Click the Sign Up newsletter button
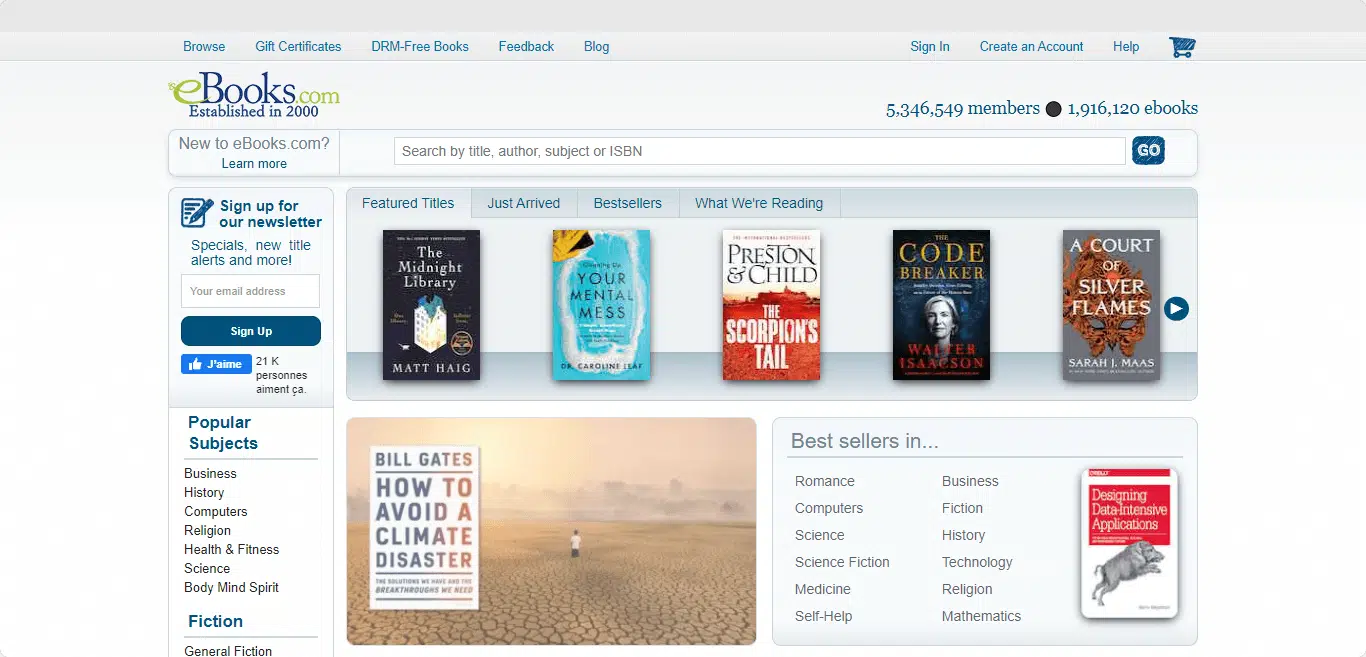 (251, 331)
